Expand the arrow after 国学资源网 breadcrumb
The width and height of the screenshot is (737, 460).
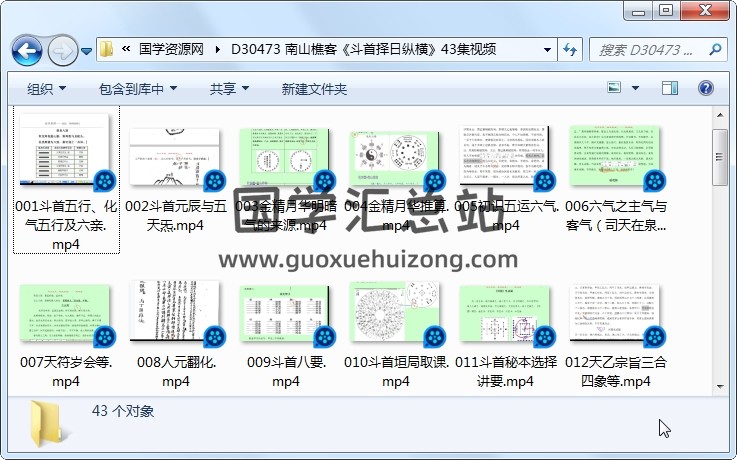coord(218,49)
